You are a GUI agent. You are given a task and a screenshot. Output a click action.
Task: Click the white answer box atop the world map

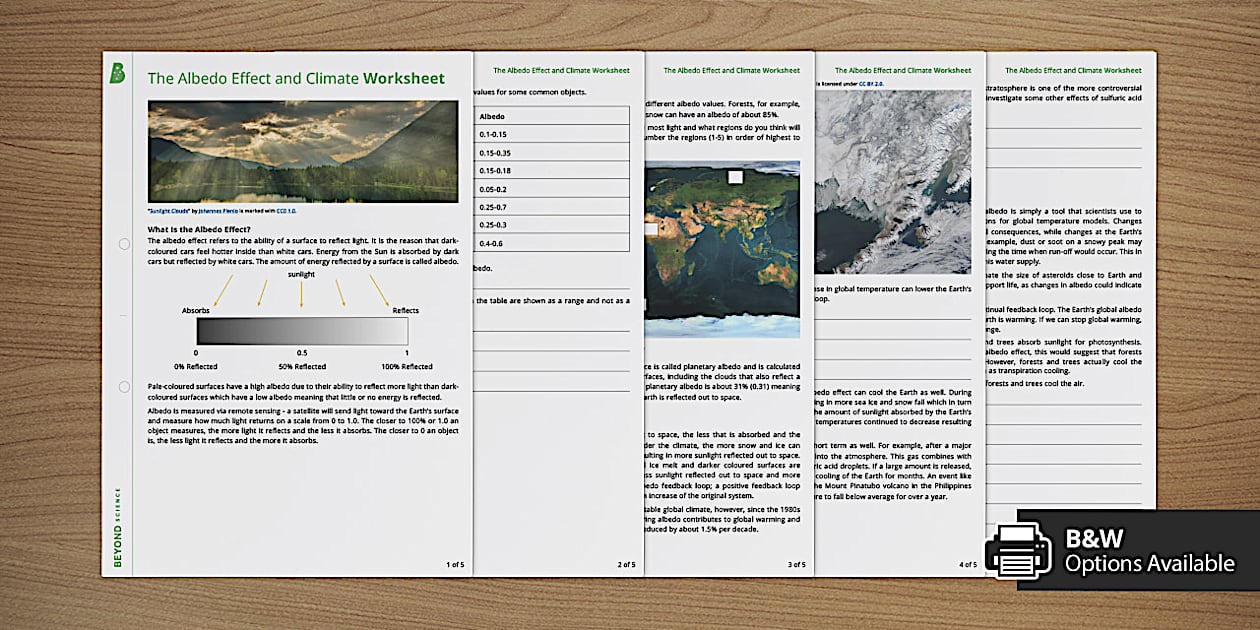click(x=736, y=177)
